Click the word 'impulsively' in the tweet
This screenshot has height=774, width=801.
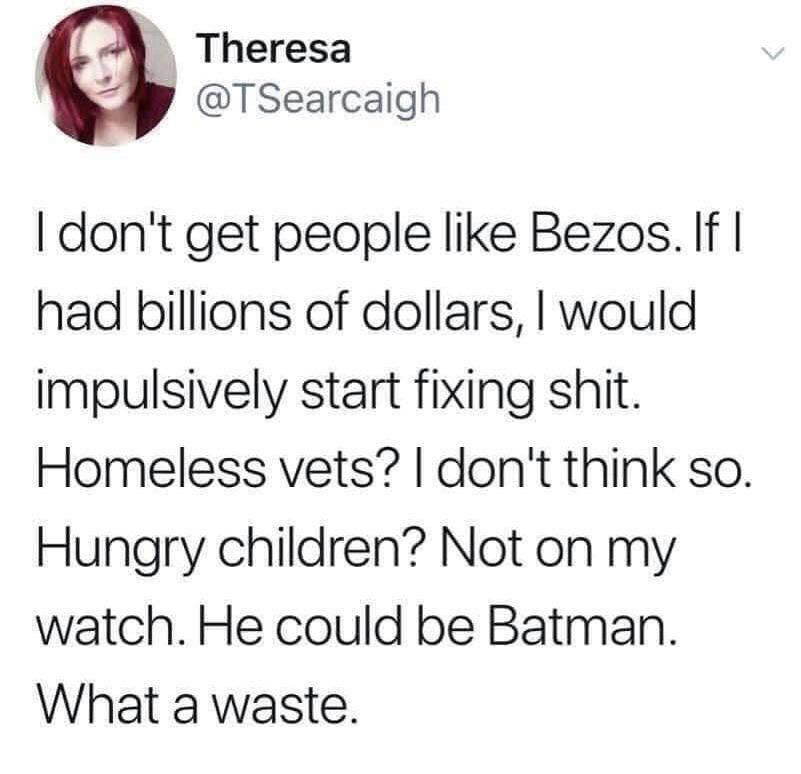pyautogui.click(x=161, y=394)
